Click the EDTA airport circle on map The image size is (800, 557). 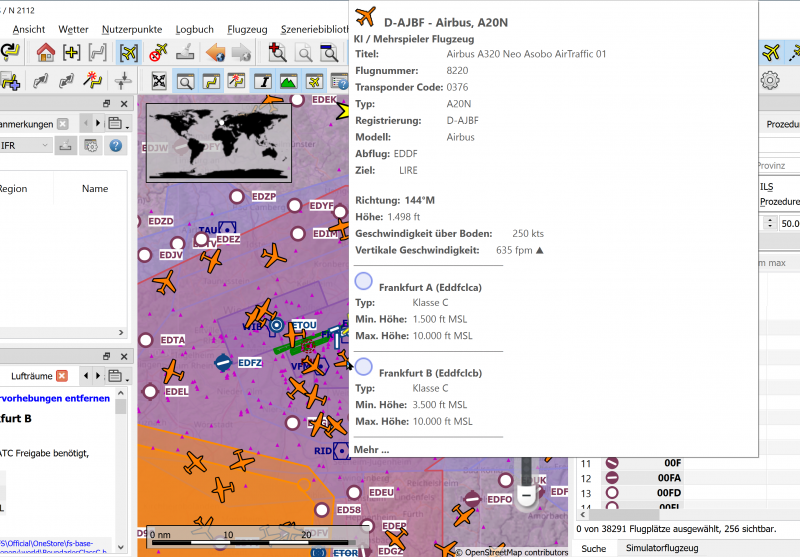[x=146, y=340]
